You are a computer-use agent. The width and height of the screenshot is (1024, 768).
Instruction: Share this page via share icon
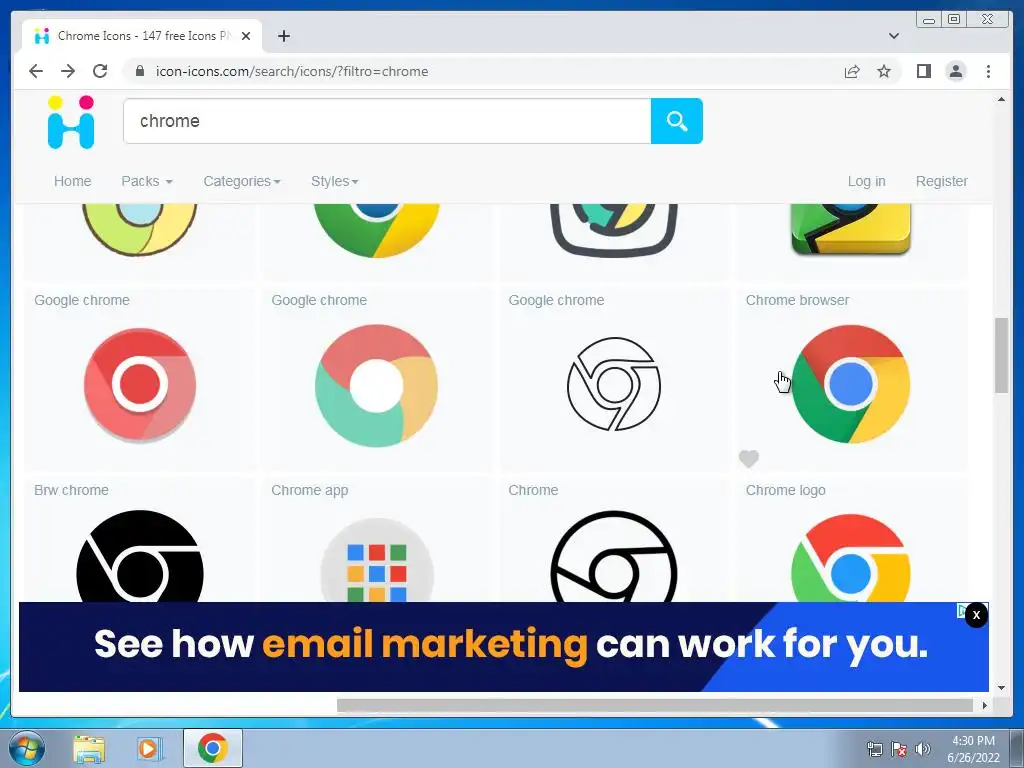(x=852, y=71)
